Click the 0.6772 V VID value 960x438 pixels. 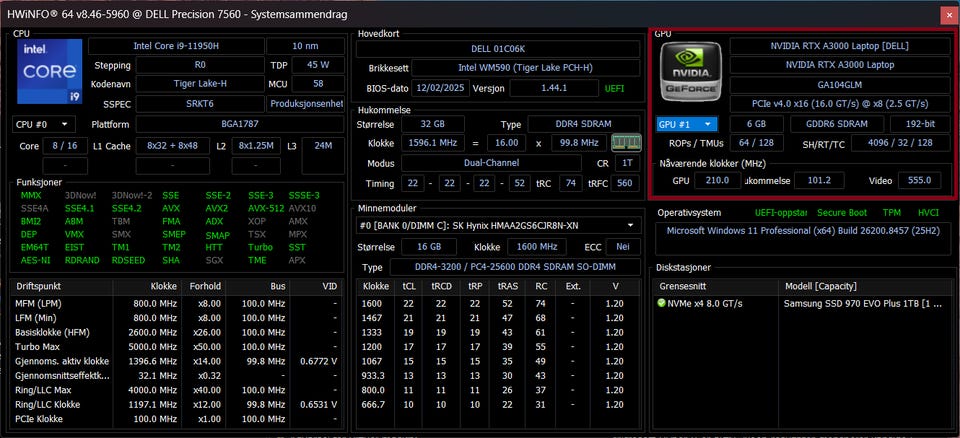coord(318,361)
